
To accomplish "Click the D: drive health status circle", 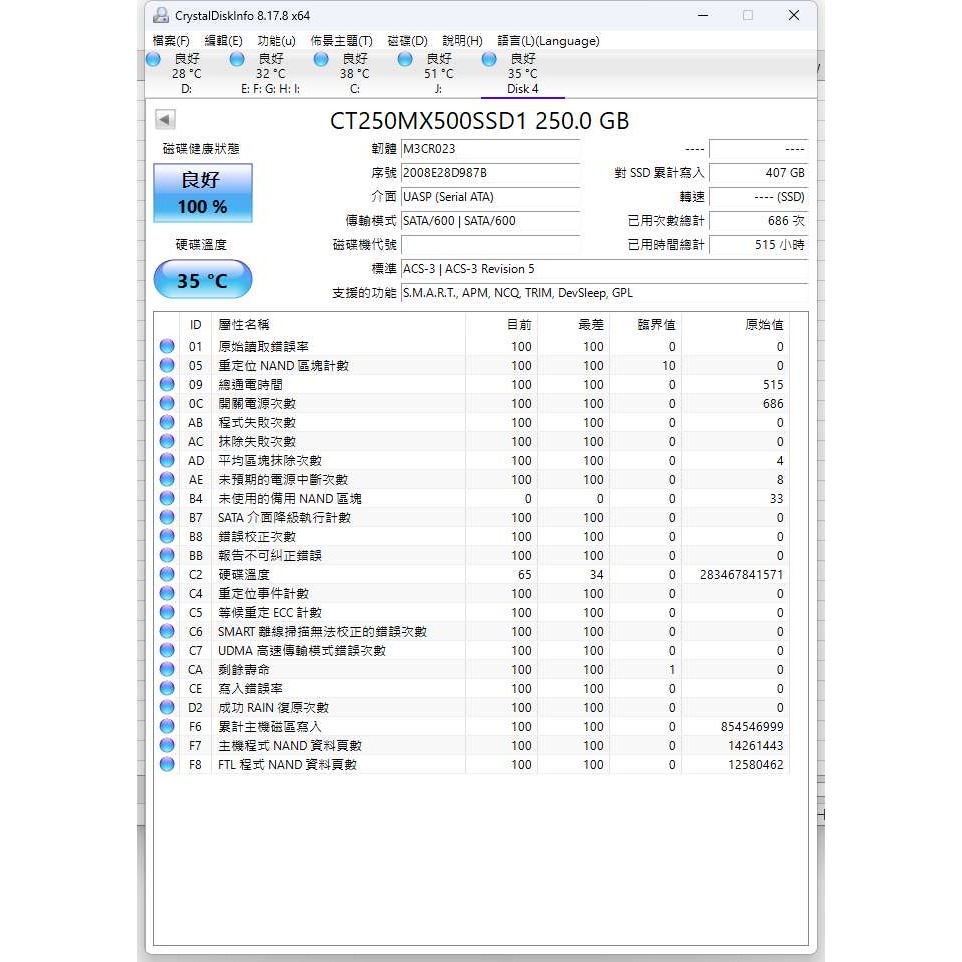I will click(153, 60).
